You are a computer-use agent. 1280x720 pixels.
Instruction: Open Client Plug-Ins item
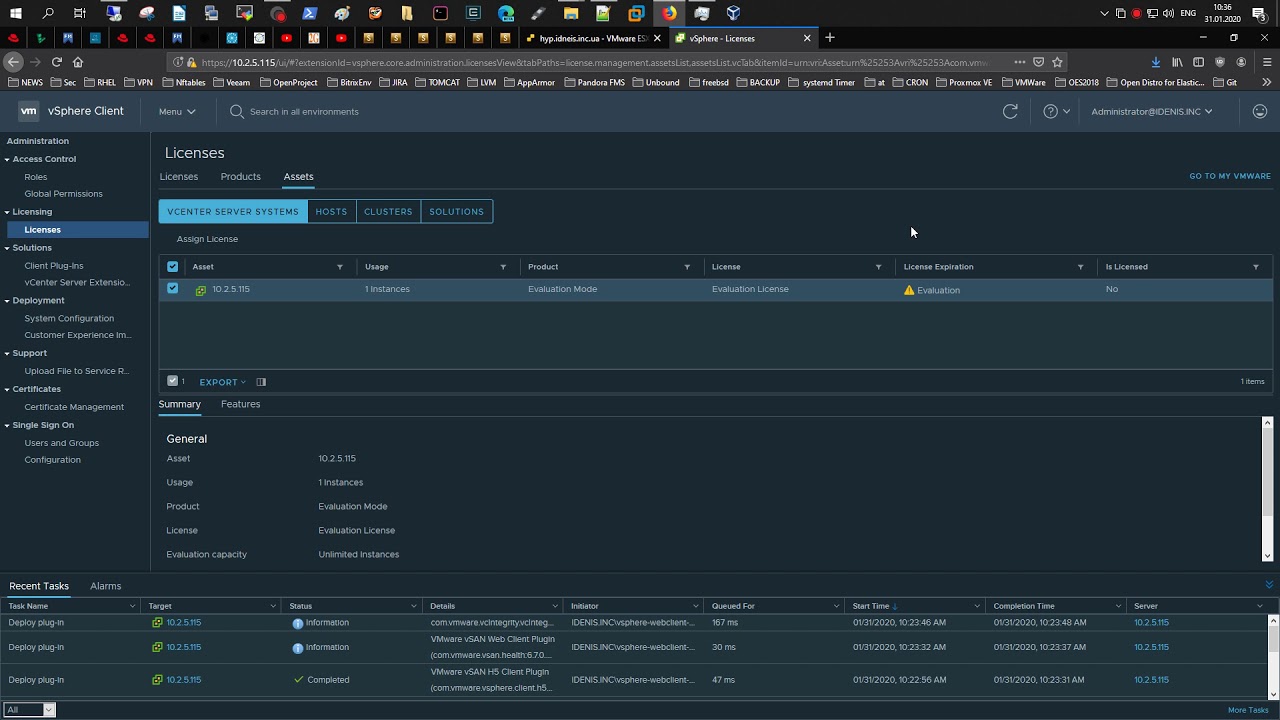54,266
